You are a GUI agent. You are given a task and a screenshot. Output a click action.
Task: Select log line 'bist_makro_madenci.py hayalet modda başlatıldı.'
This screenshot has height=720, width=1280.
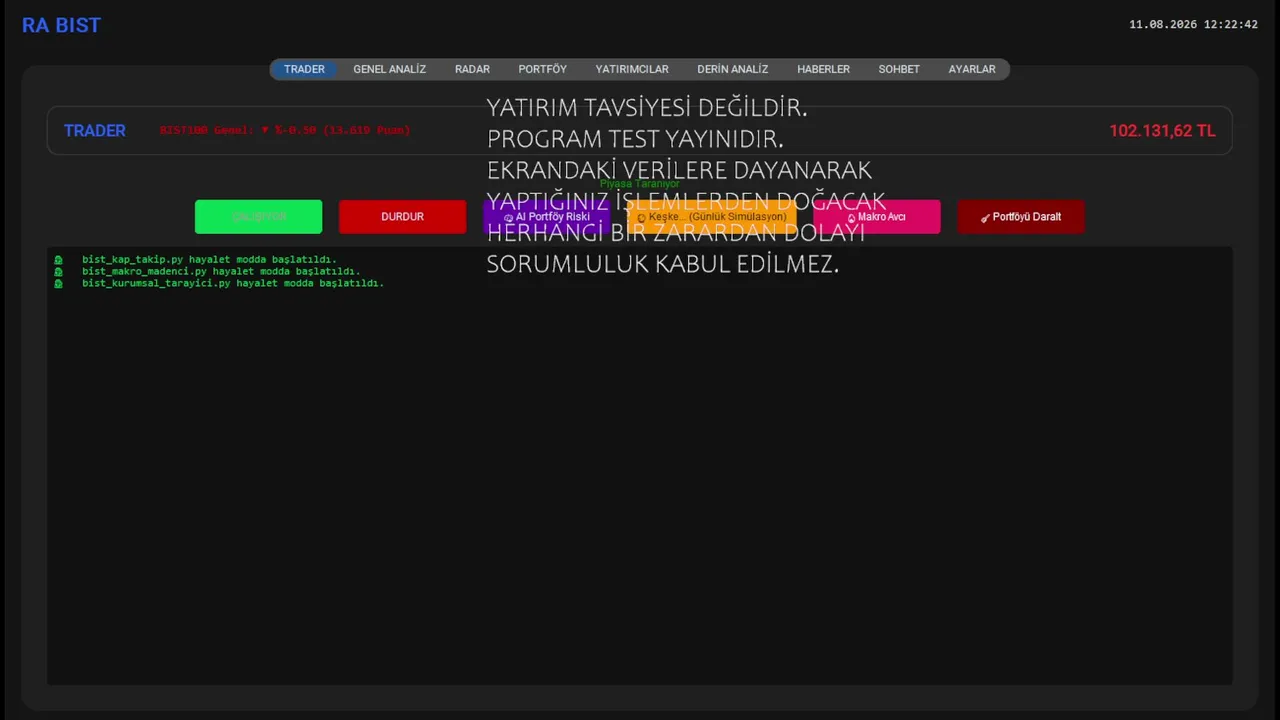221,272
